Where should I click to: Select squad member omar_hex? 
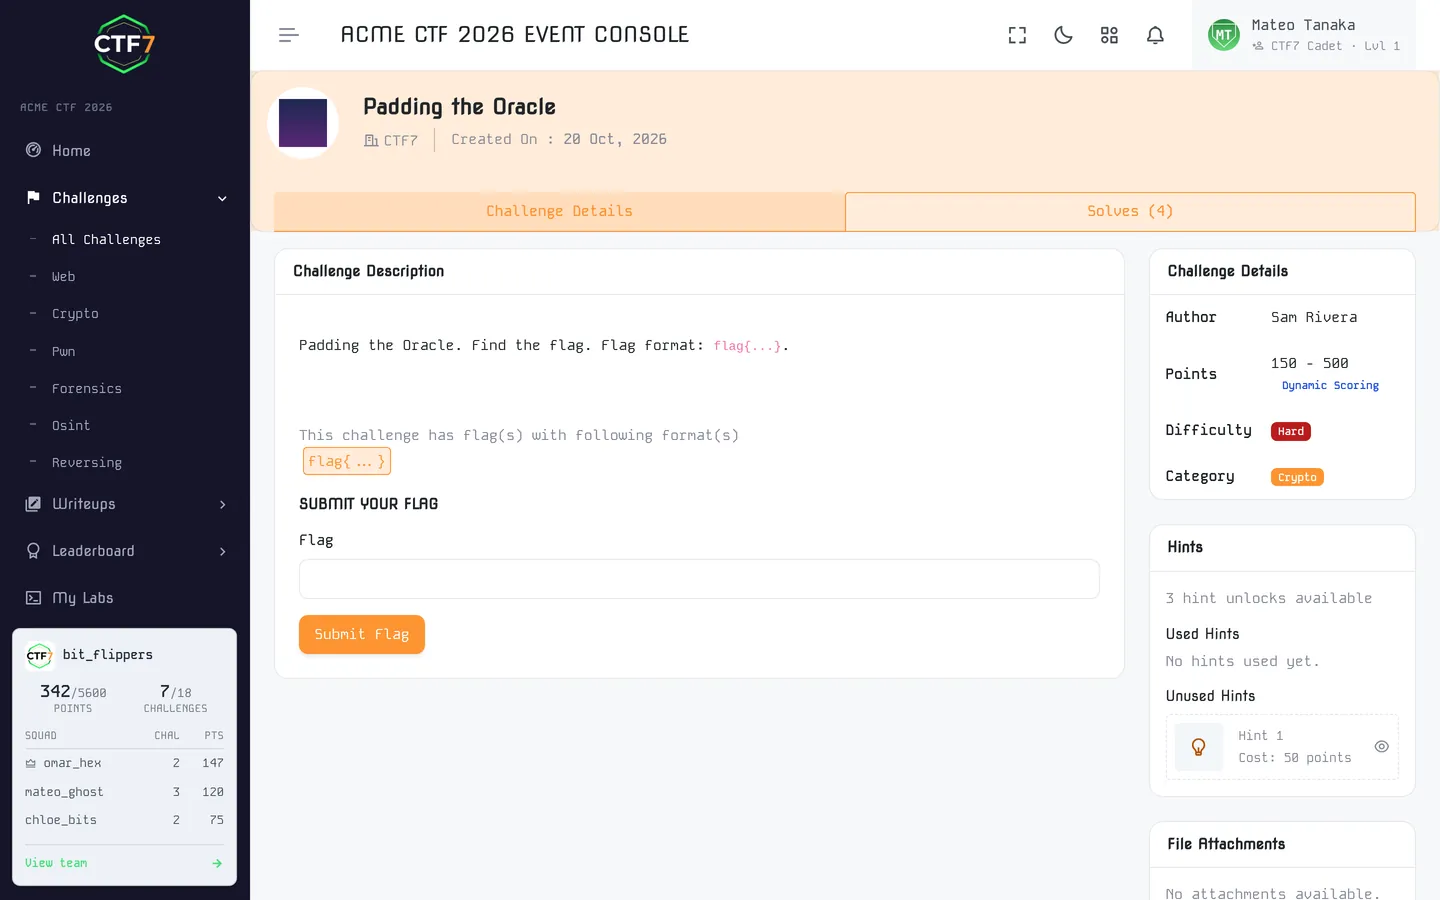72,763
